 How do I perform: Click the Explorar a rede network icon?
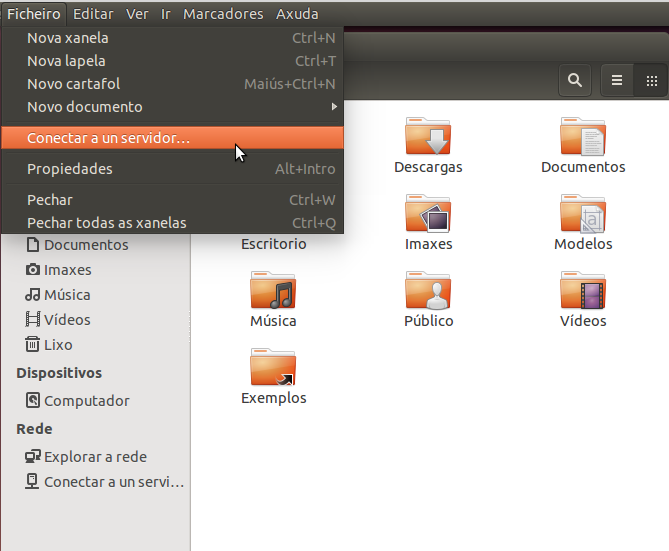(32, 456)
